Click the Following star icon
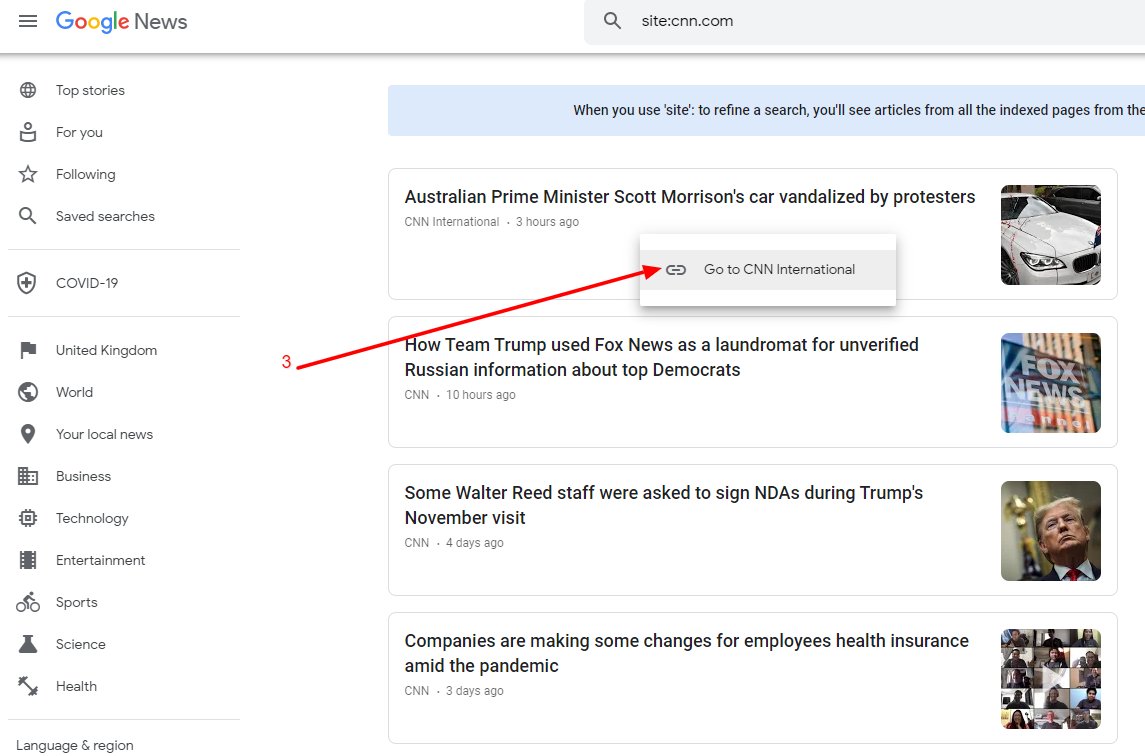Viewport: 1145px width, 756px height. coord(28,174)
